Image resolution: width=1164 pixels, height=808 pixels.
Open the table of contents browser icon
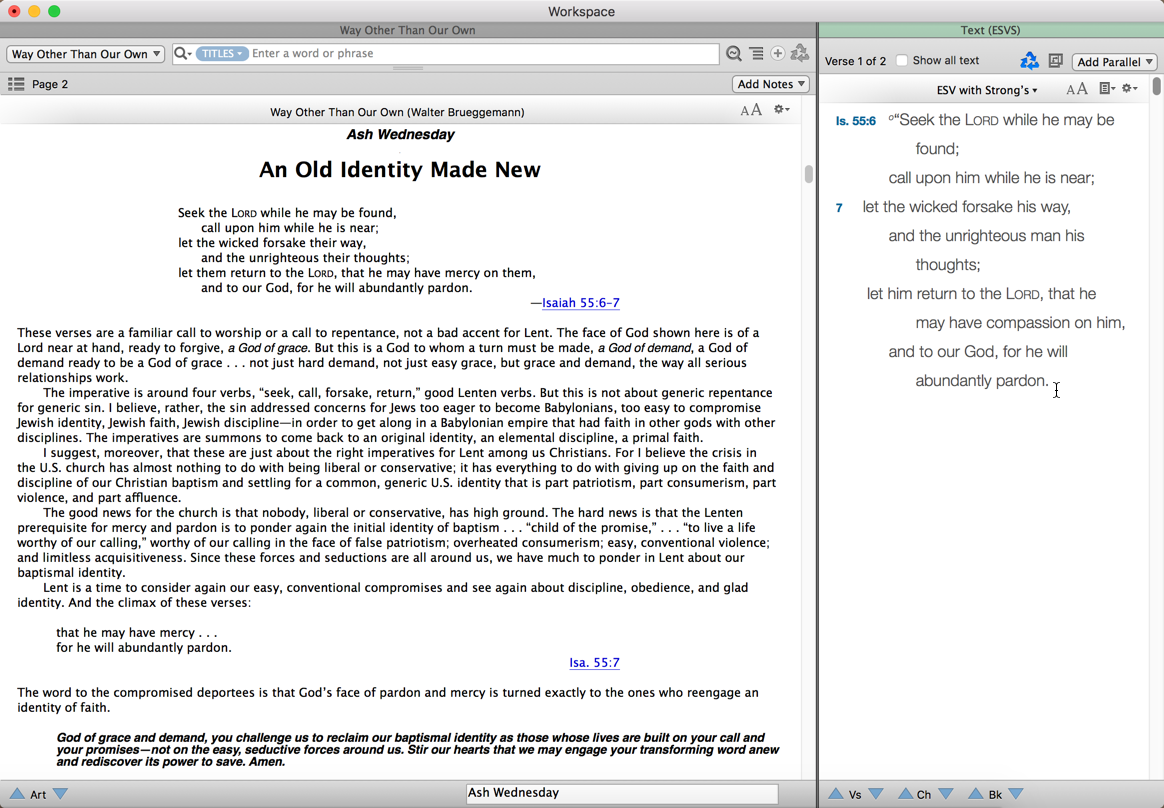(x=16, y=84)
